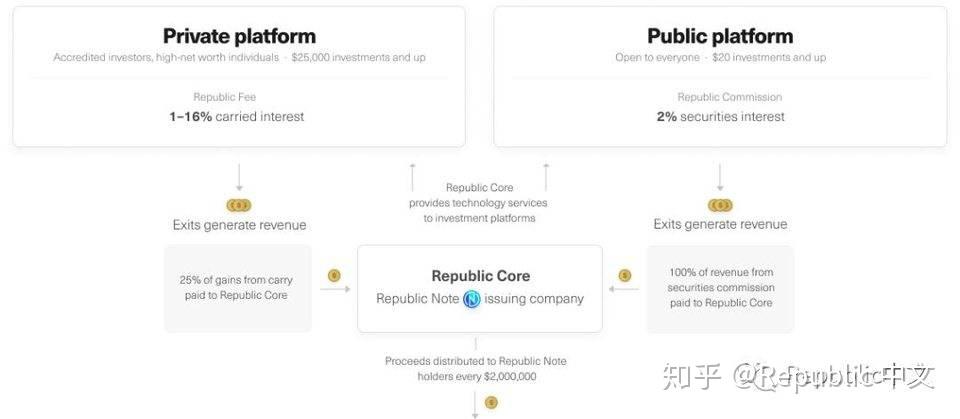Click the "25% of gains from carry" box
This screenshot has width=960, height=419.
click(238, 288)
